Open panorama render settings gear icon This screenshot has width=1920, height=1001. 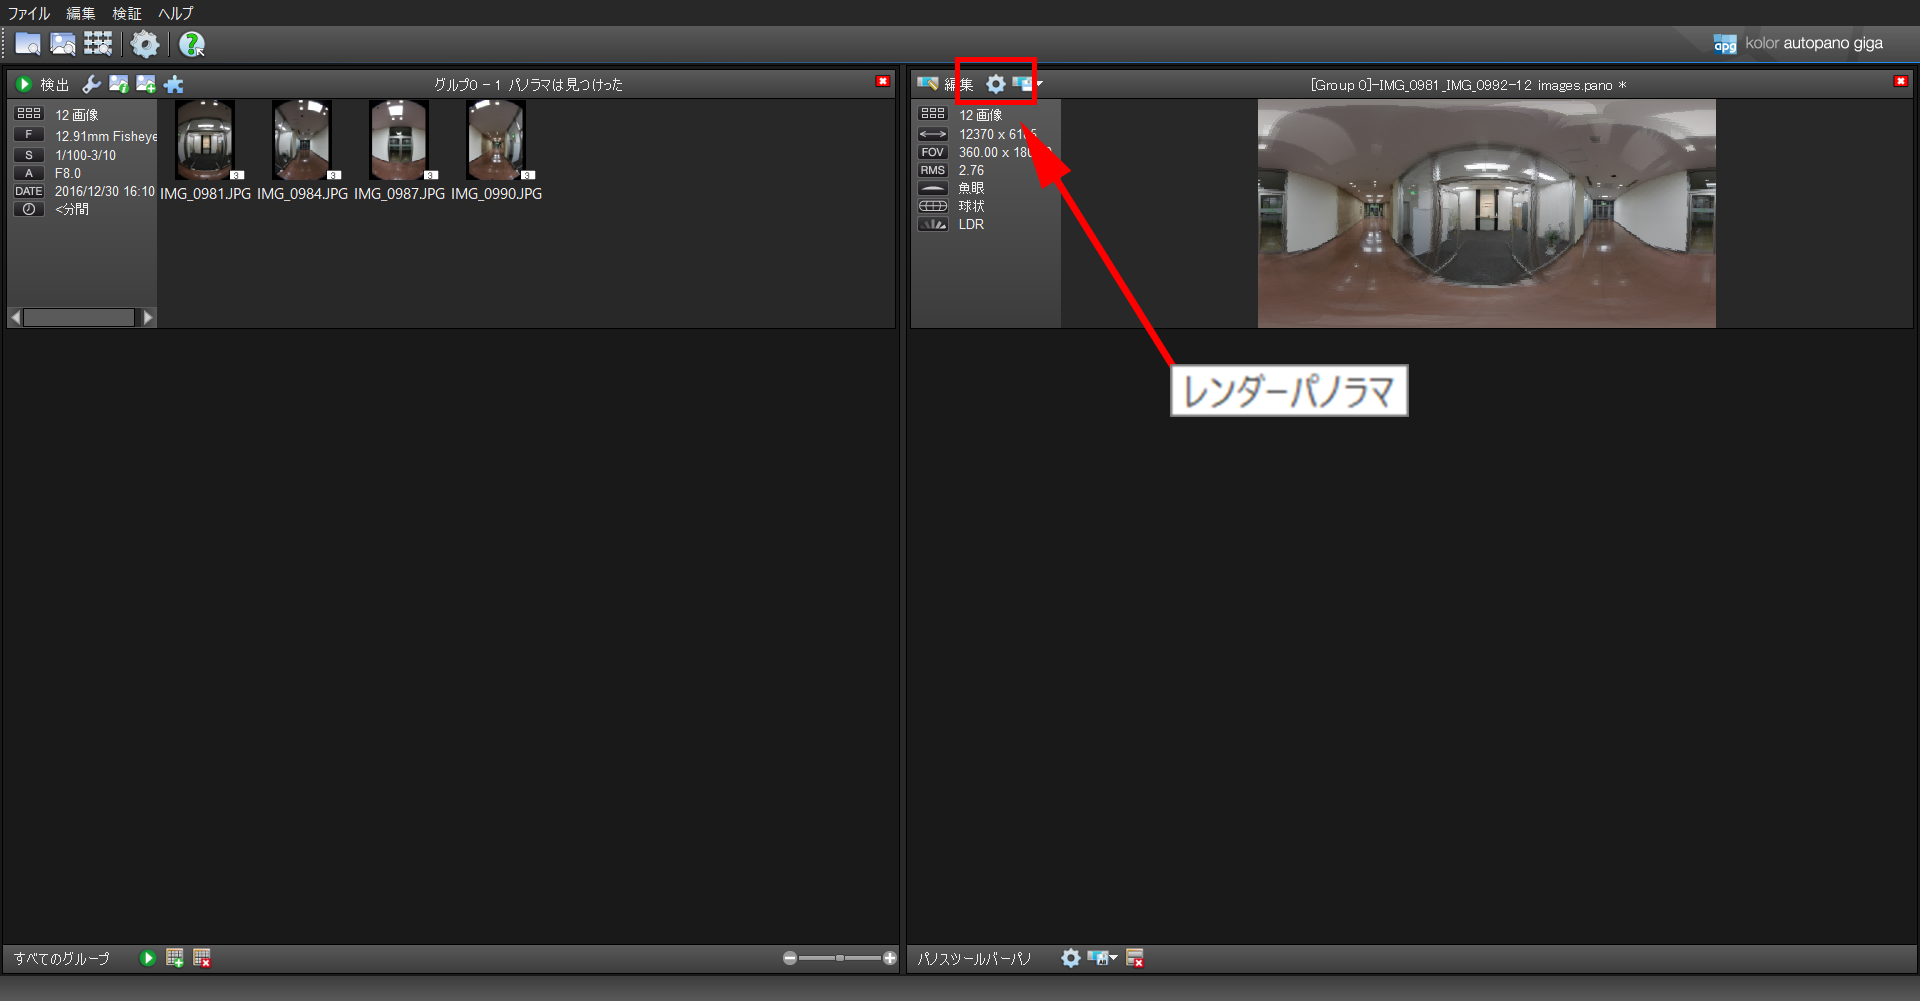(x=996, y=85)
